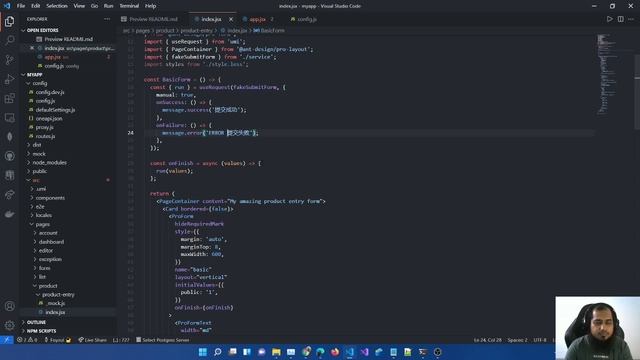Collapse the config folder

(40, 83)
